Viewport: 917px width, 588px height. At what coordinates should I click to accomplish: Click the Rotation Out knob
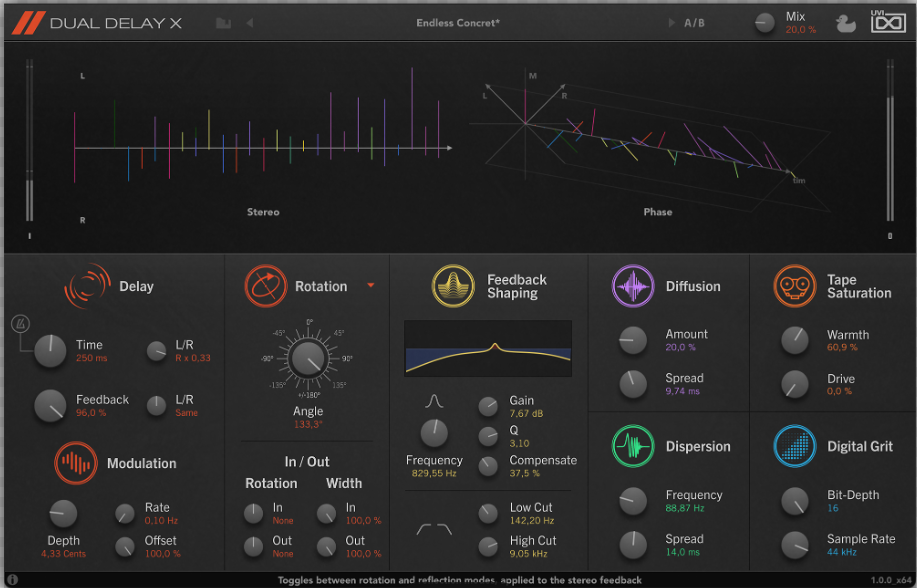(253, 546)
